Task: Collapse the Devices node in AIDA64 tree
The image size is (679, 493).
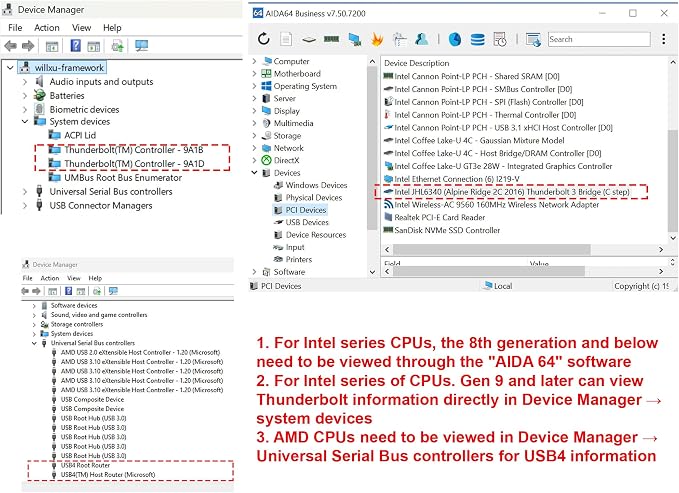Action: coord(255,172)
